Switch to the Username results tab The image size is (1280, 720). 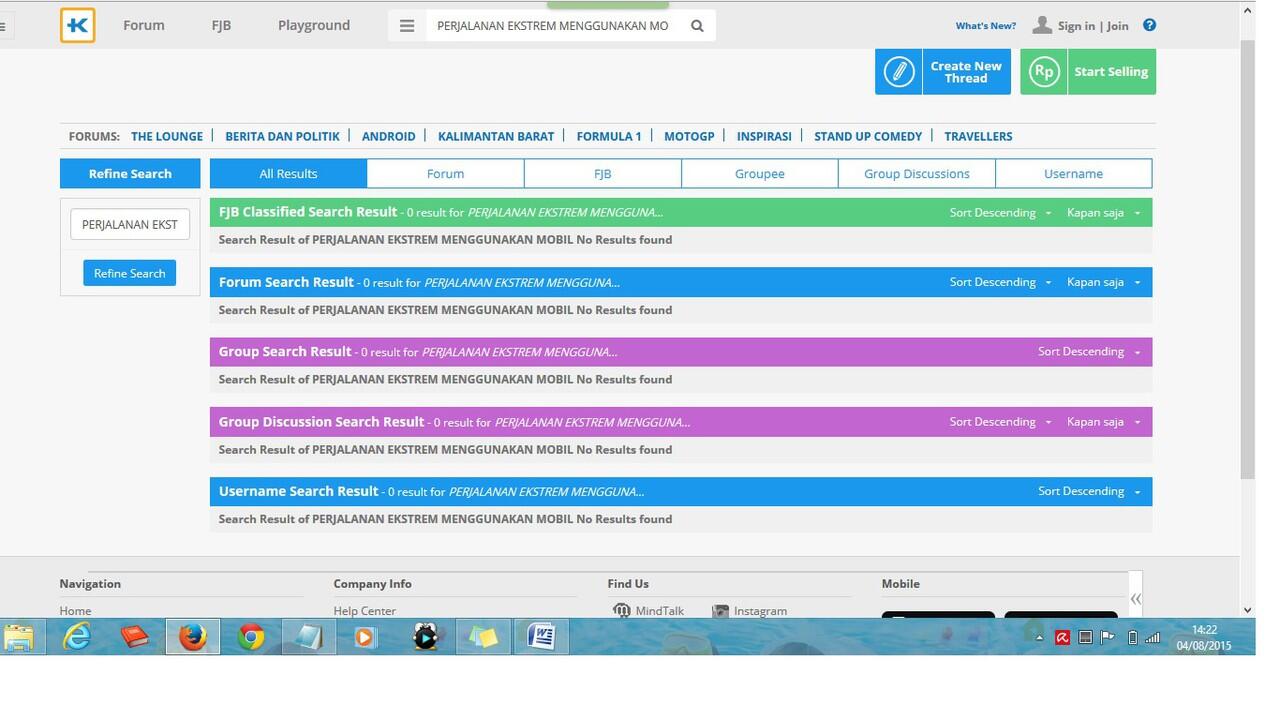click(1074, 173)
